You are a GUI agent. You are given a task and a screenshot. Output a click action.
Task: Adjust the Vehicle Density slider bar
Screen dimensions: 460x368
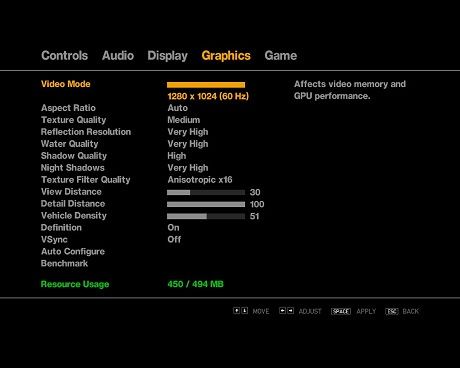[206, 216]
